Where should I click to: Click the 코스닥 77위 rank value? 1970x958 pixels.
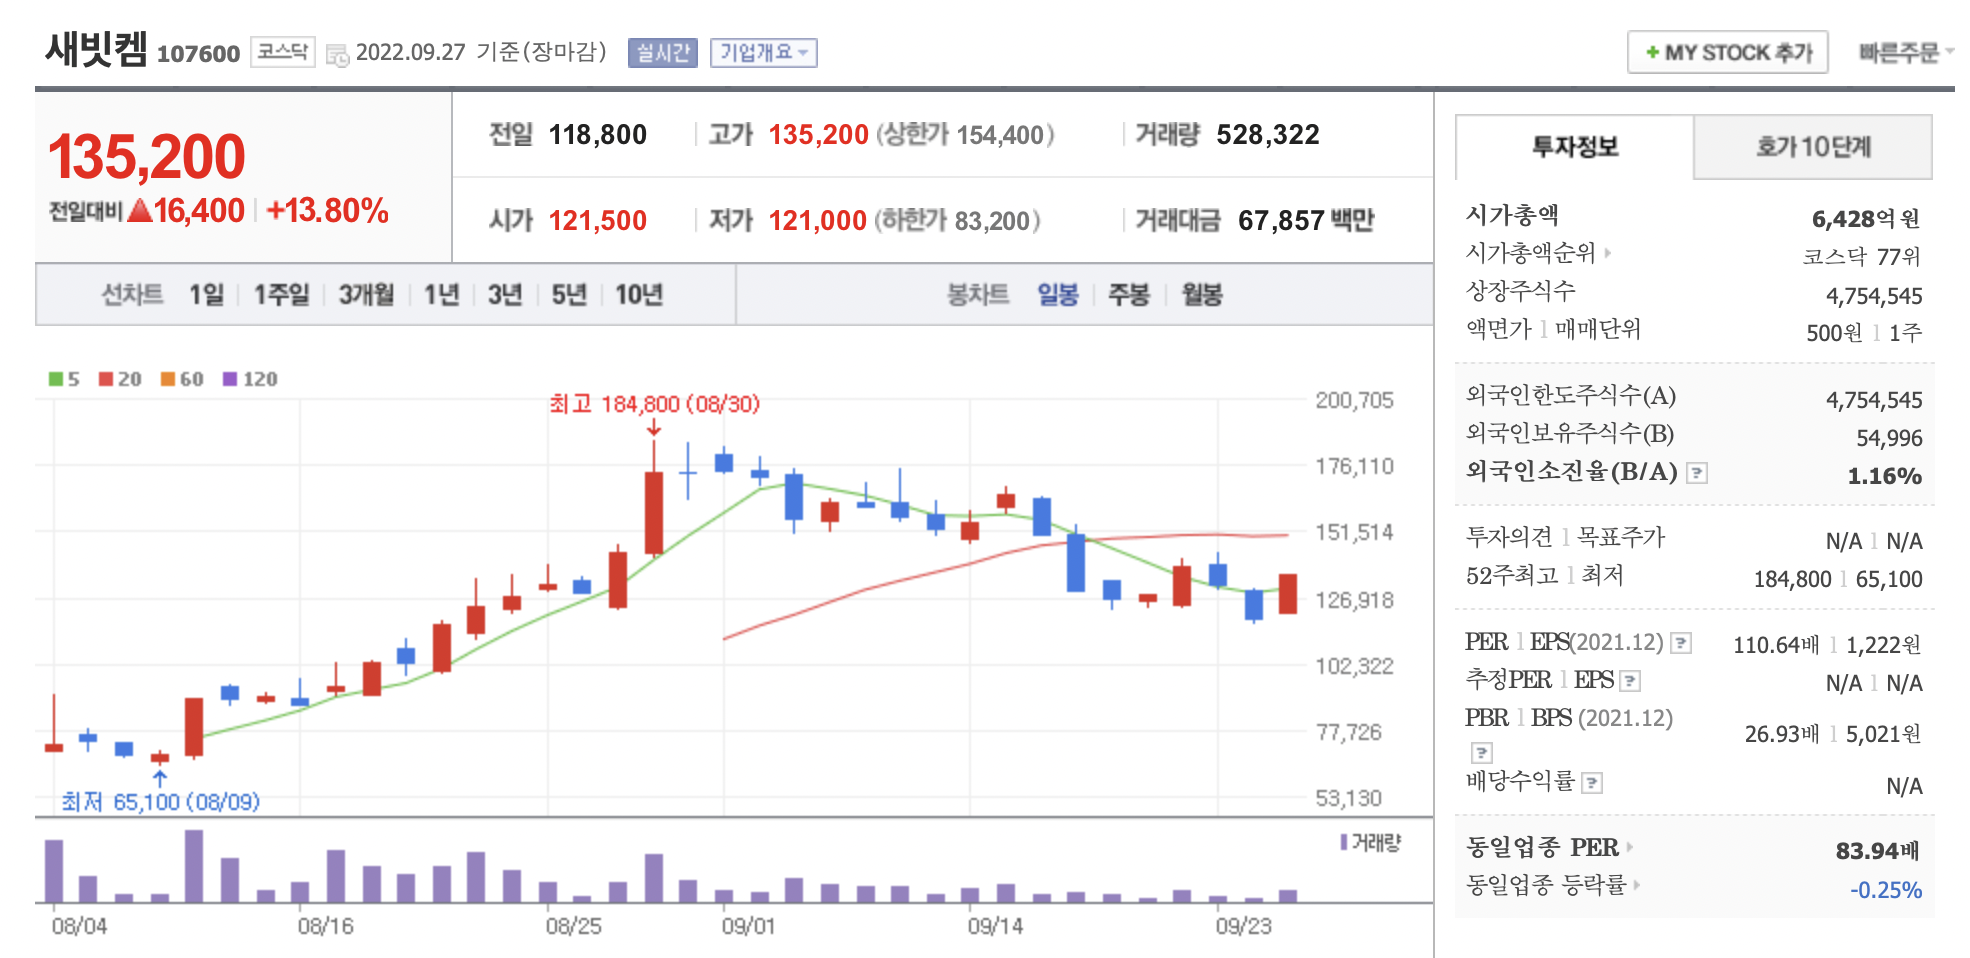click(1862, 257)
